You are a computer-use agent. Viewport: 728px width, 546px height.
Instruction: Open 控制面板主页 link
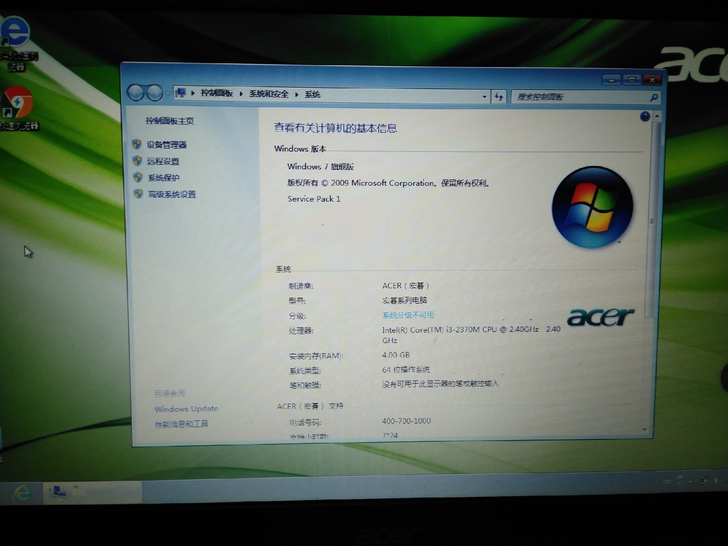pos(169,121)
